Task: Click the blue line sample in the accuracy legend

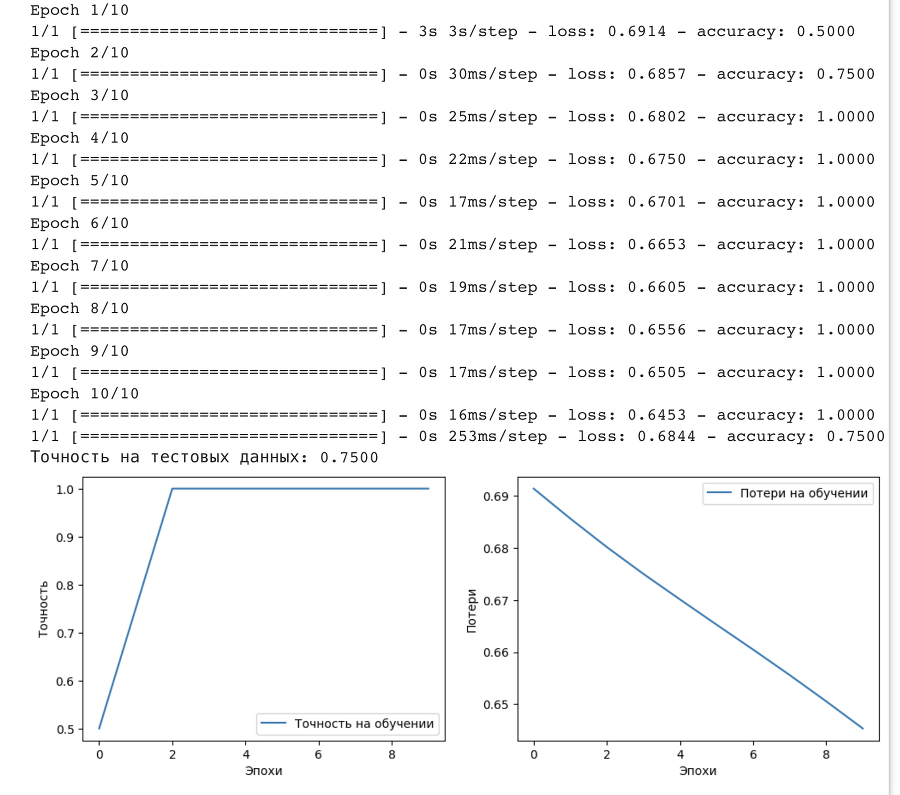Action: tap(274, 723)
